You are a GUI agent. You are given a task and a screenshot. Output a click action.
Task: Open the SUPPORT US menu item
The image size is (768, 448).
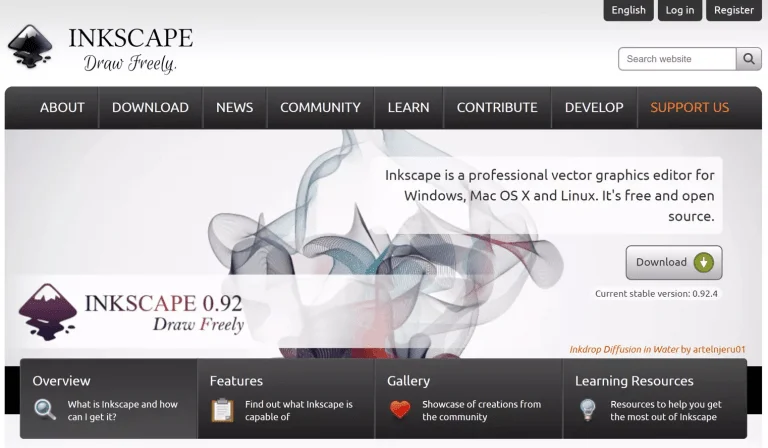point(690,108)
